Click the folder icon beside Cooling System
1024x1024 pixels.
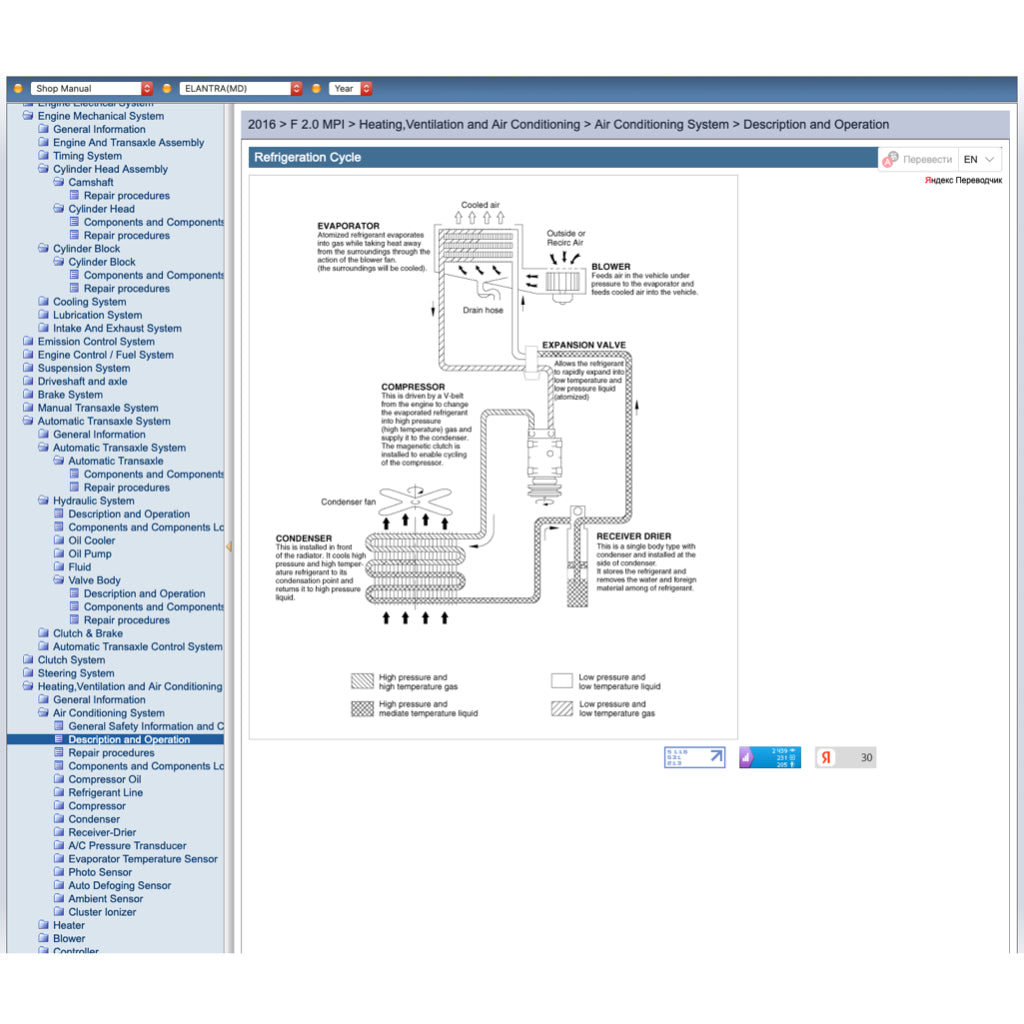(x=43, y=301)
